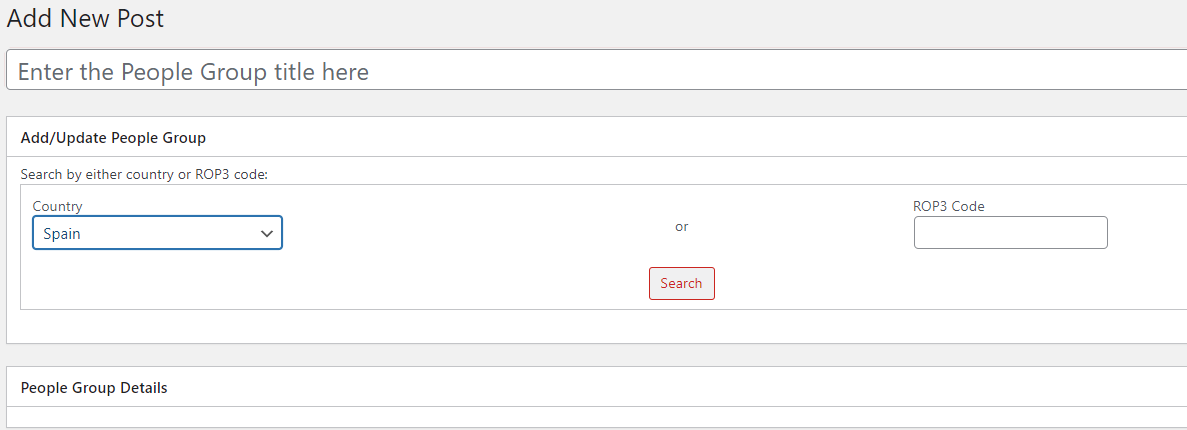Screen dimensions: 1187x430
Task: Click the Add New Post page heading
Action: pos(85,18)
